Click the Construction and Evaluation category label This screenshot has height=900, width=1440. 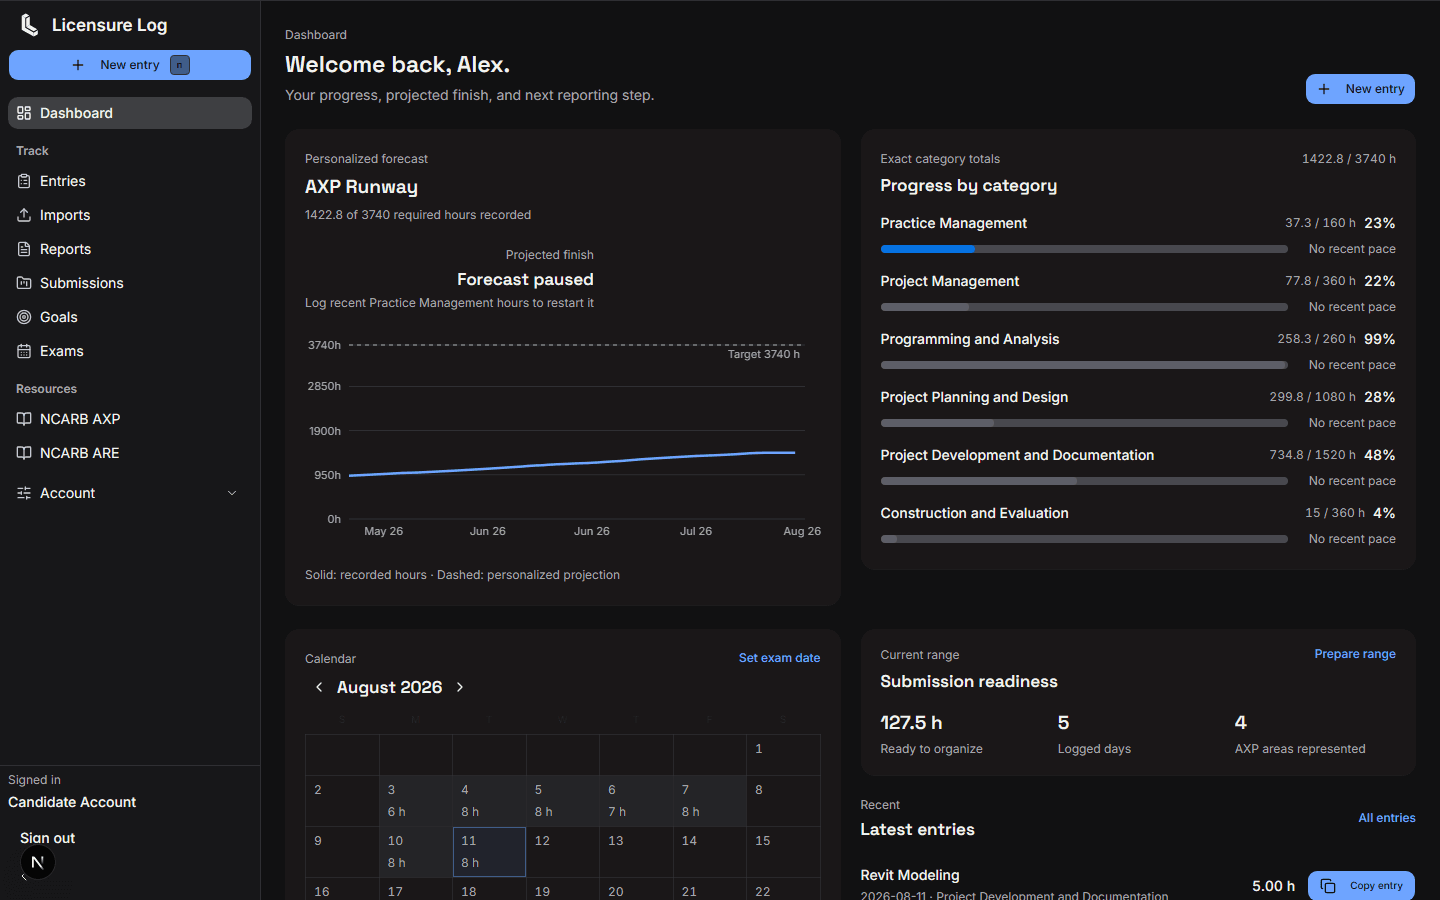(x=974, y=513)
